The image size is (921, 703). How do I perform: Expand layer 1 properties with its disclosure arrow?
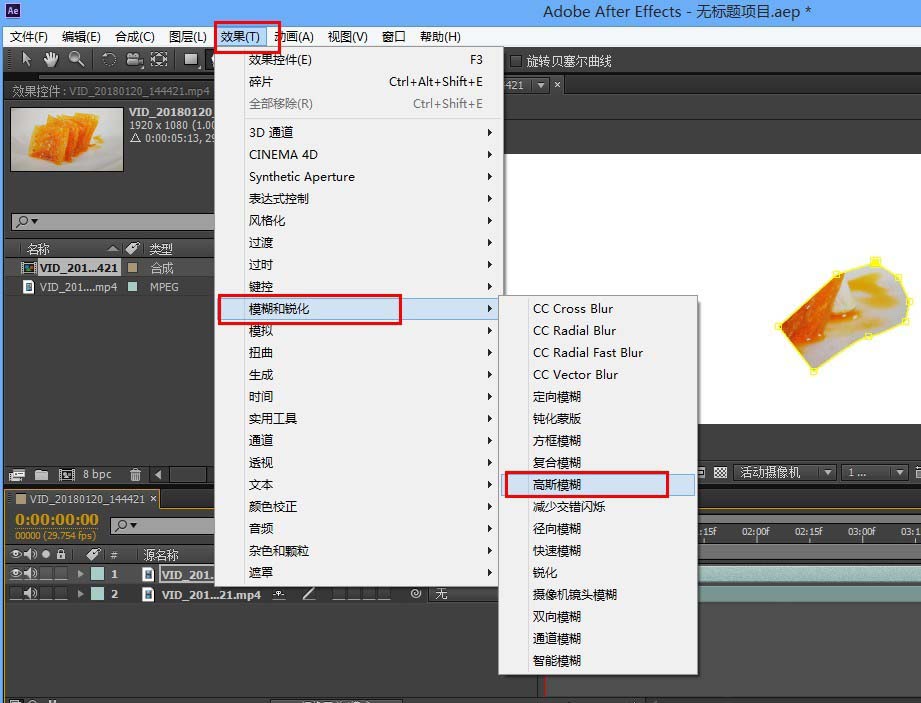point(81,574)
